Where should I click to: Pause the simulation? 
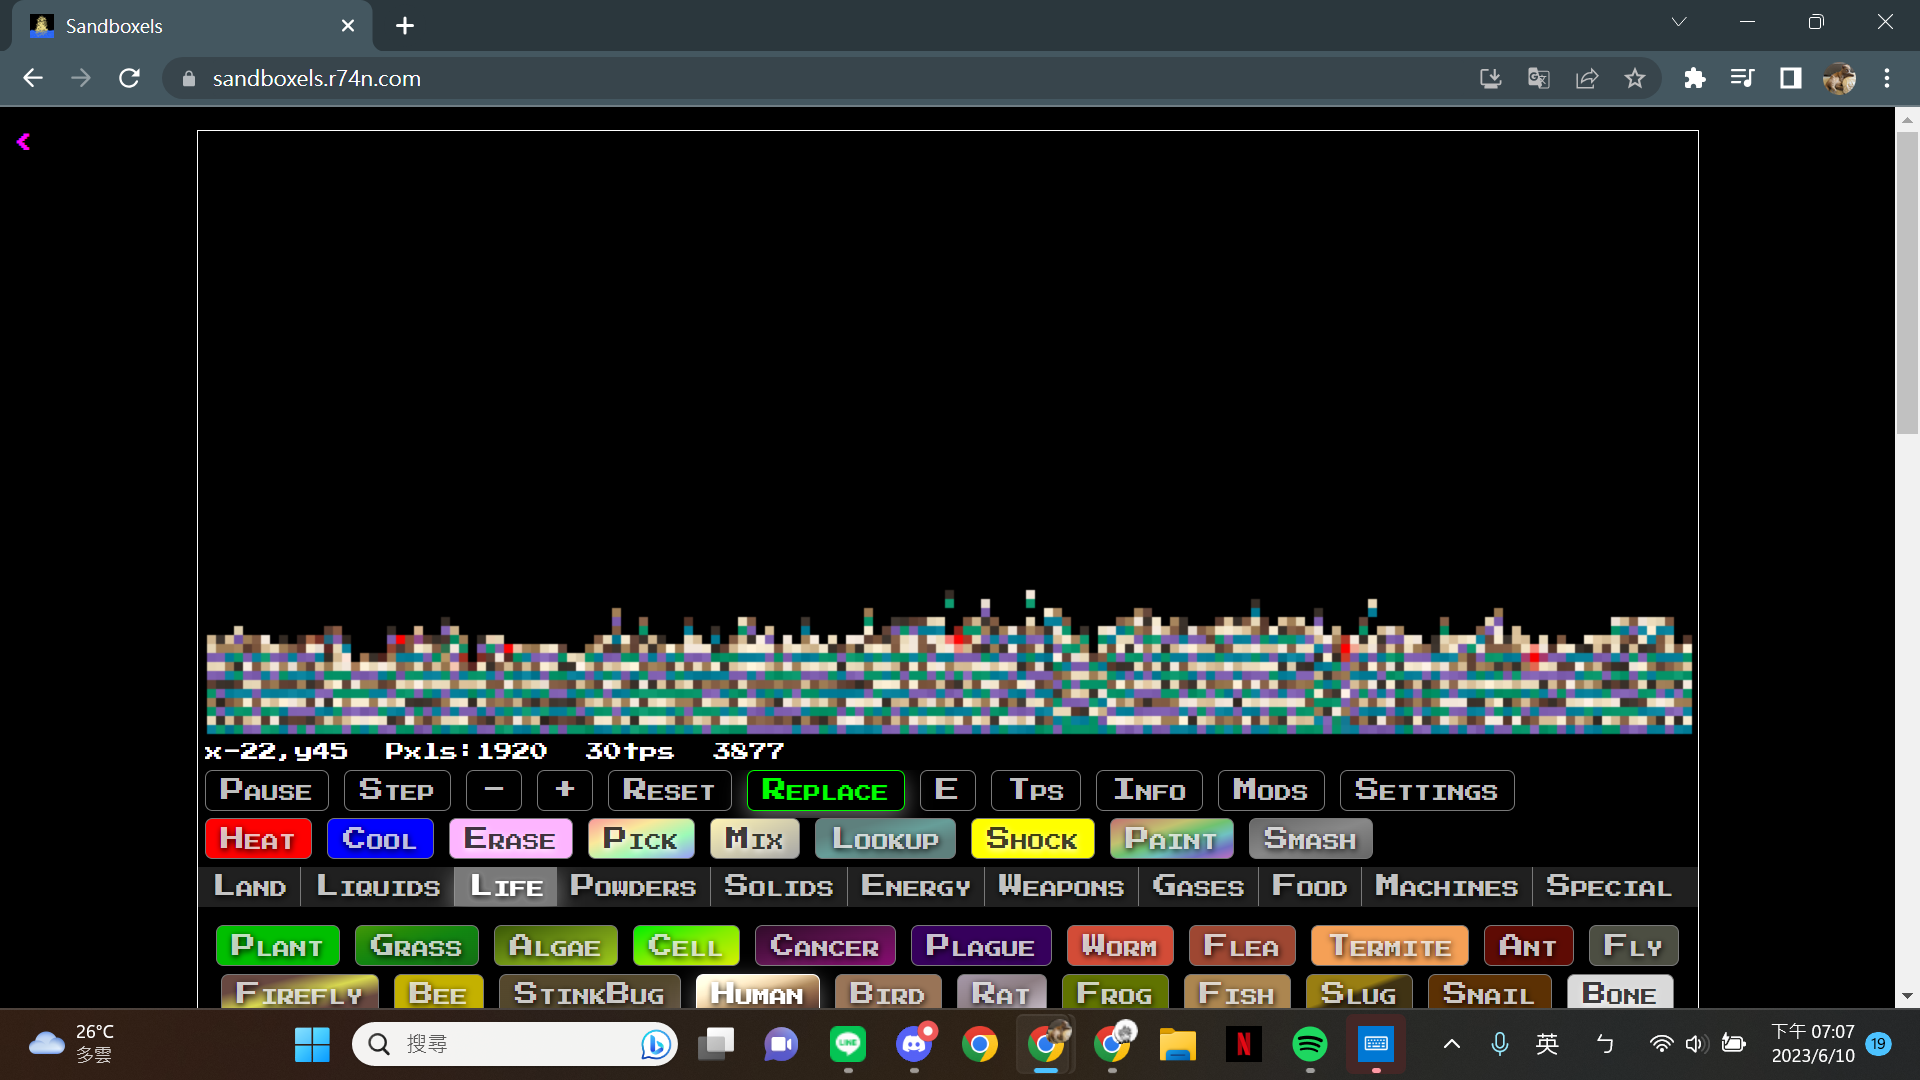[266, 790]
